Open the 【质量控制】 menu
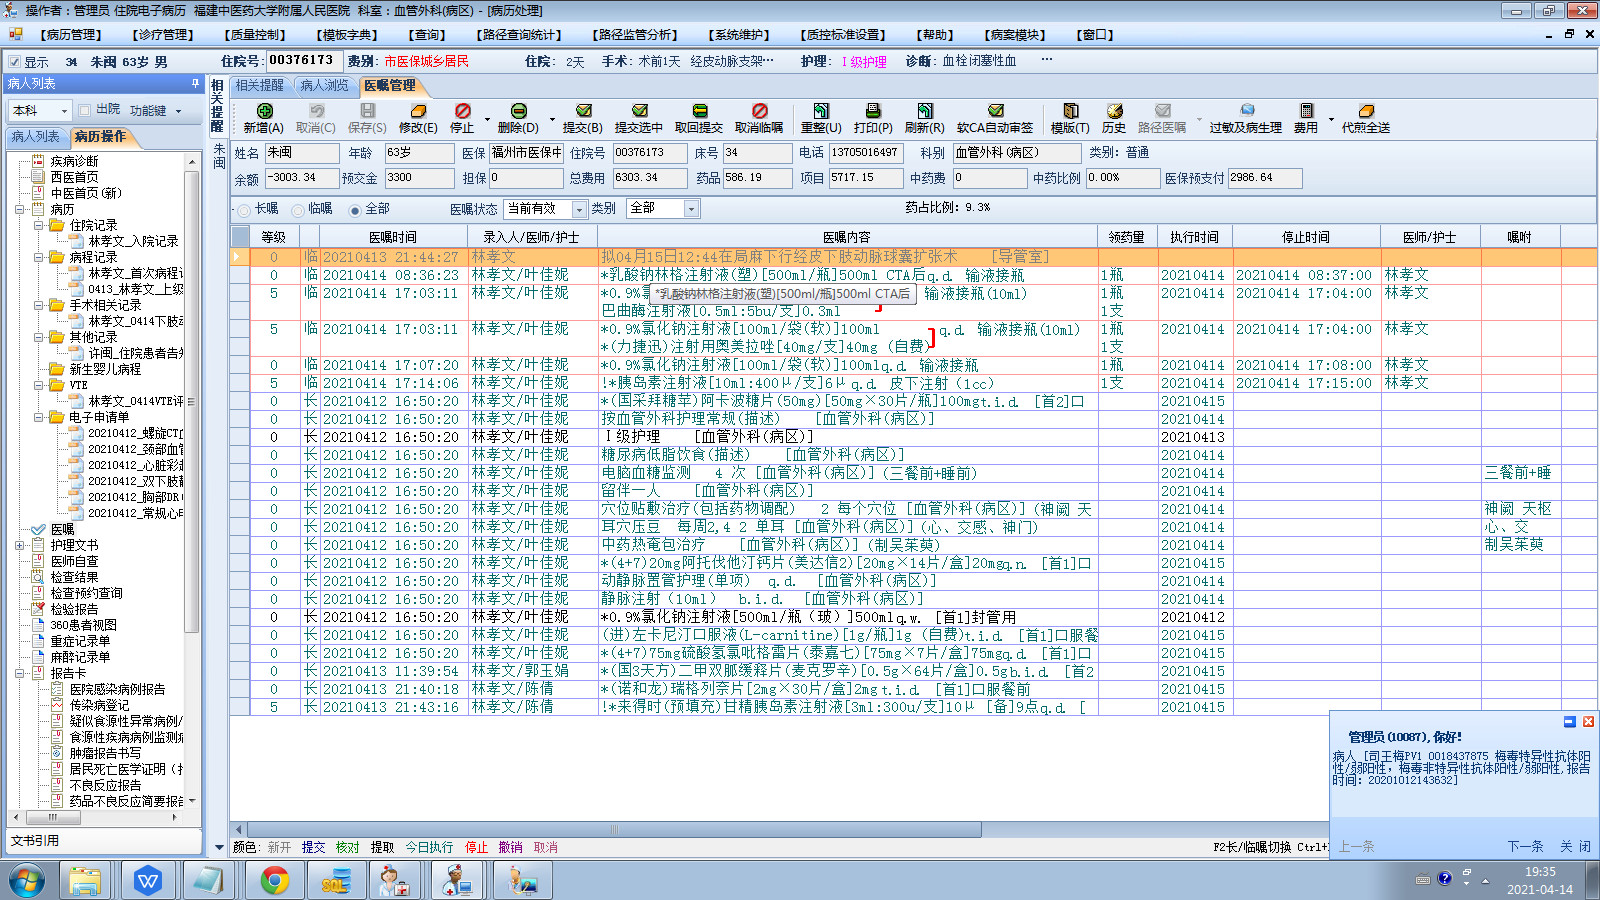The width and height of the screenshot is (1600, 900). tap(255, 35)
